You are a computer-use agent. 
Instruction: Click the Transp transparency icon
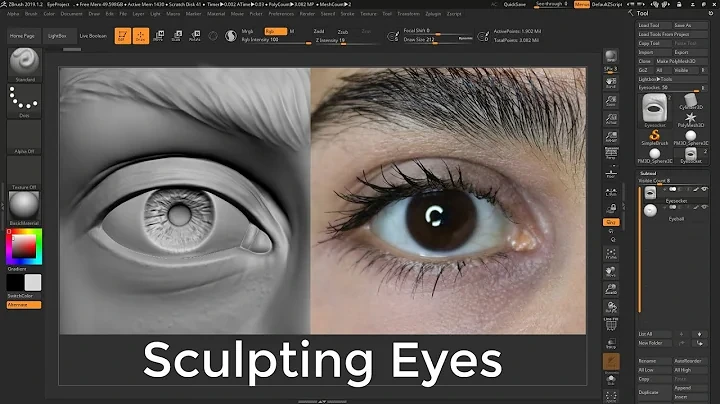click(x=611, y=343)
